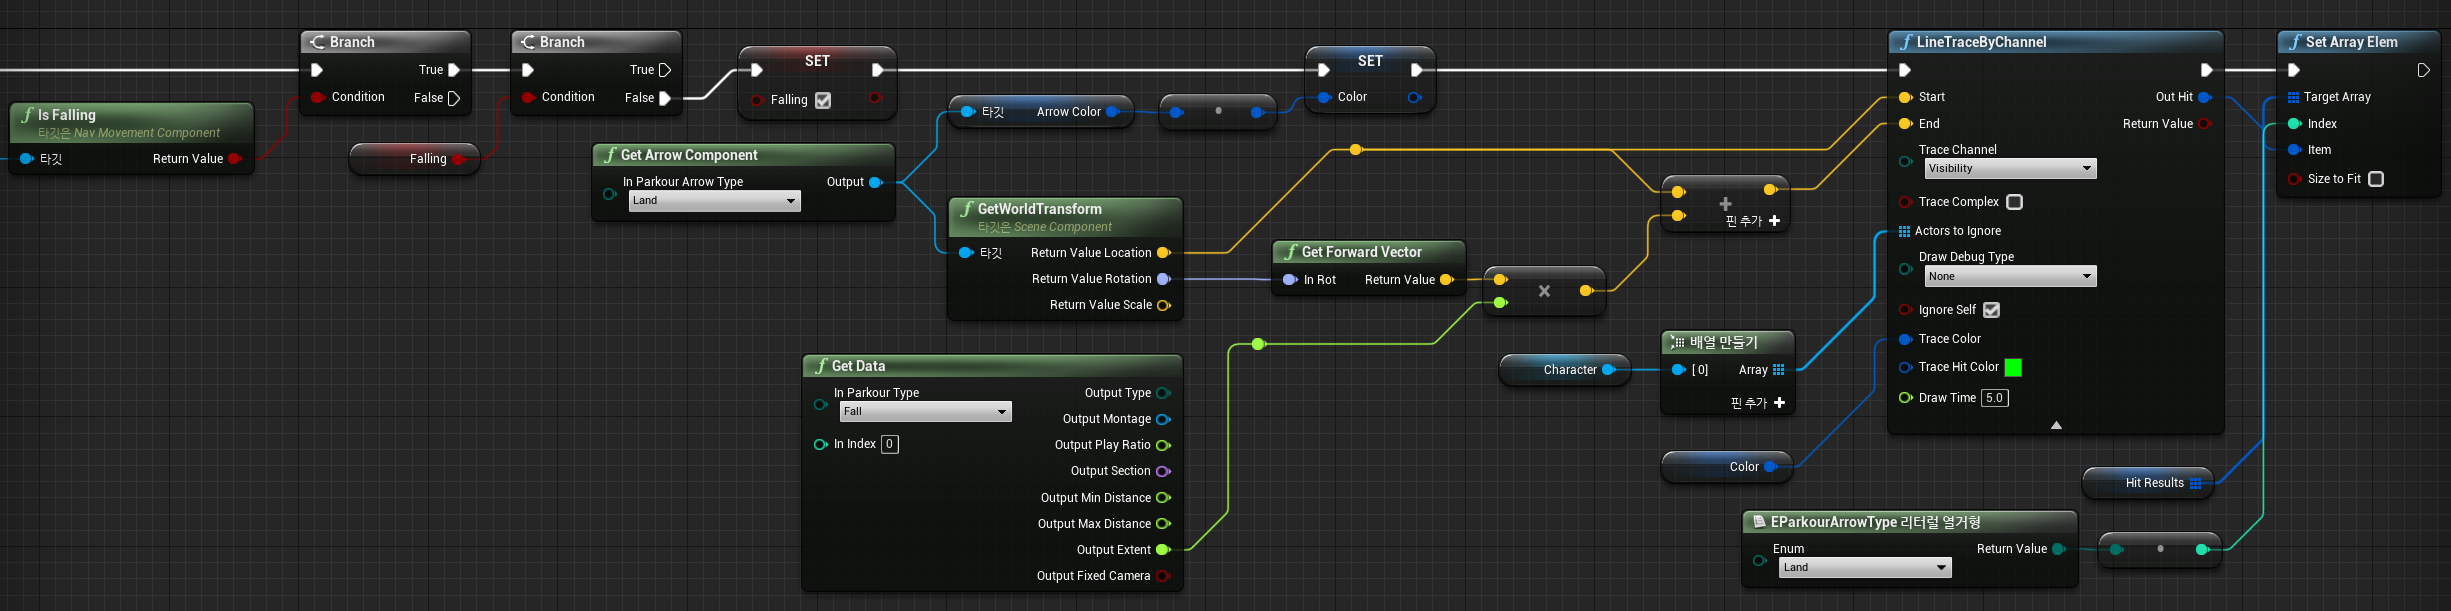Click the True exec pin of first Branch
2451x611 pixels.
tap(454, 70)
